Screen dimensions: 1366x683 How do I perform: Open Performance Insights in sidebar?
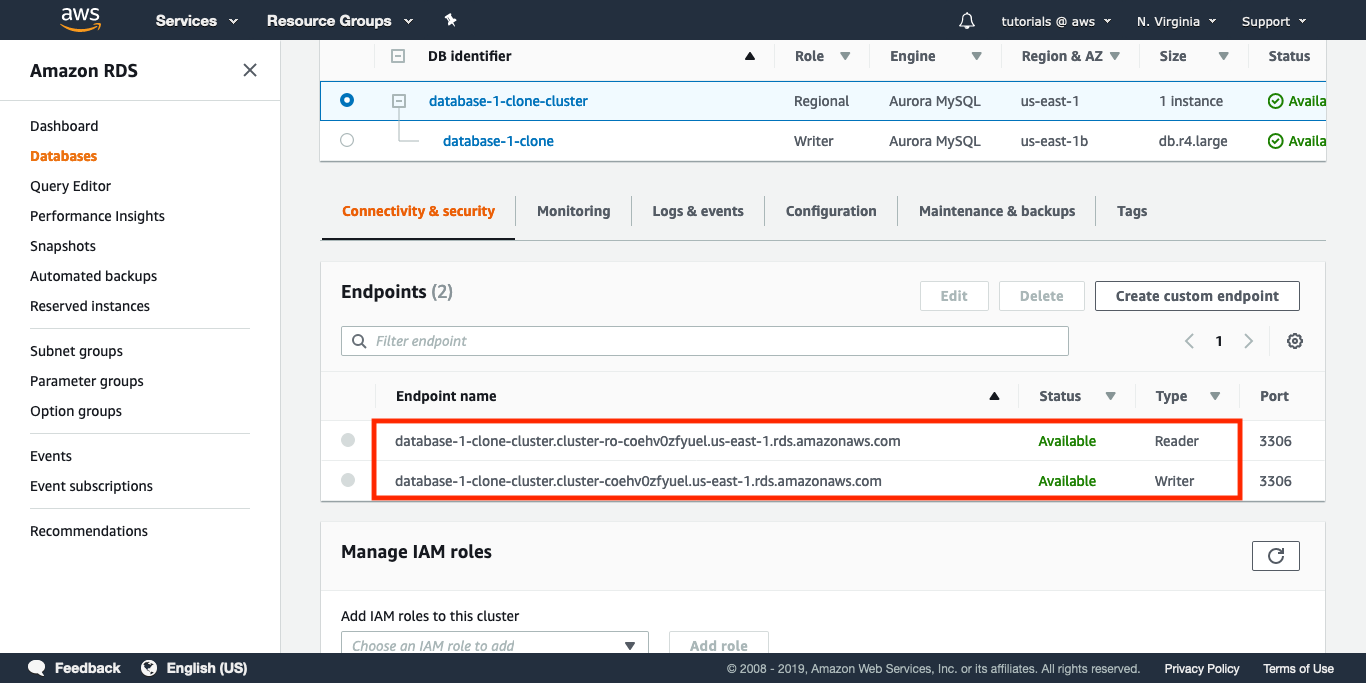tap(97, 216)
